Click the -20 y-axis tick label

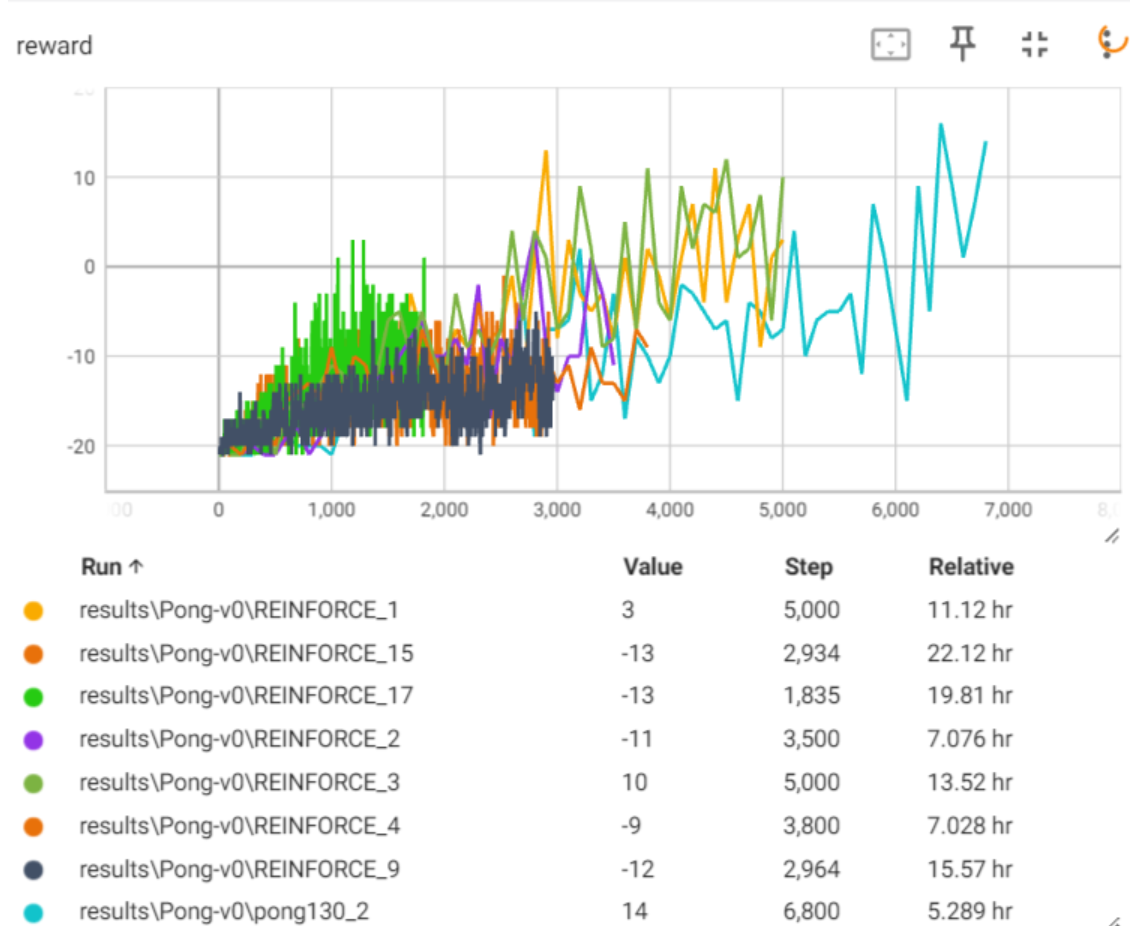(x=81, y=447)
